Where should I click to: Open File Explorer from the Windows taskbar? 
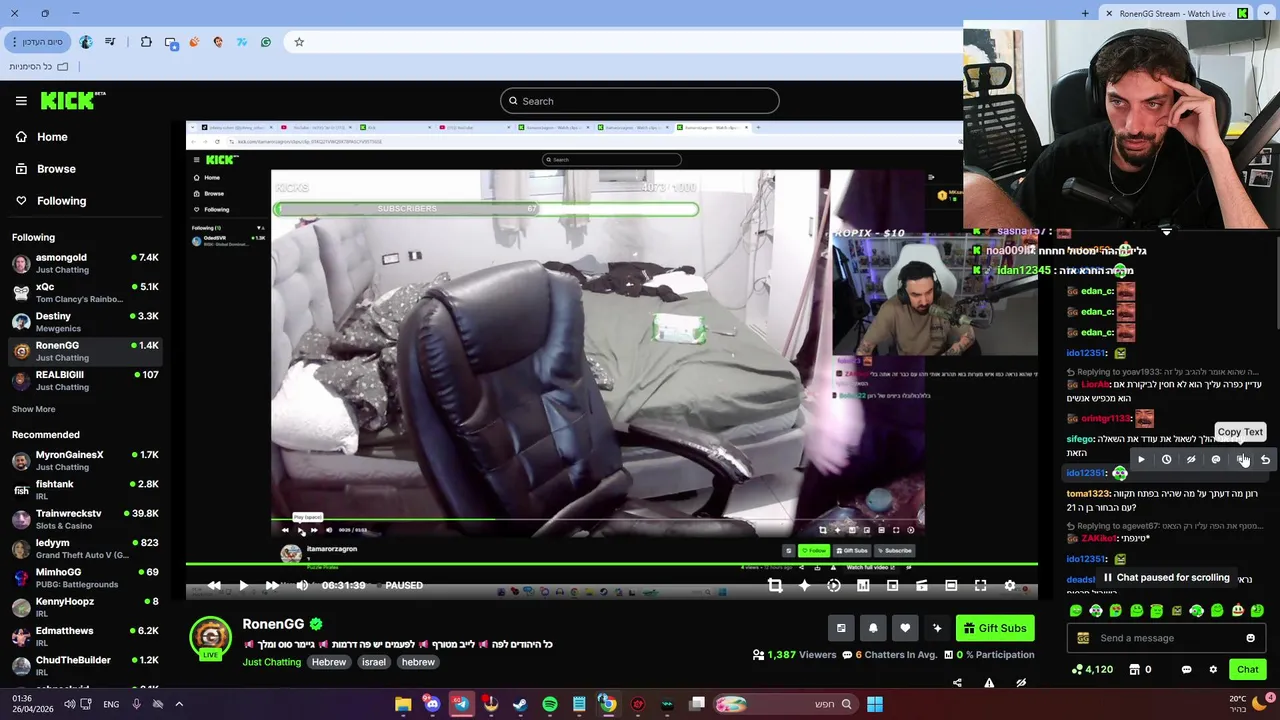pyautogui.click(x=403, y=704)
